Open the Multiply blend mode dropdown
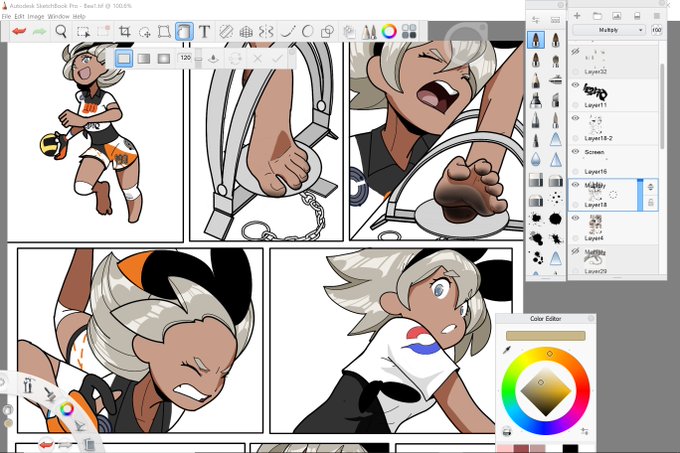 608,30
